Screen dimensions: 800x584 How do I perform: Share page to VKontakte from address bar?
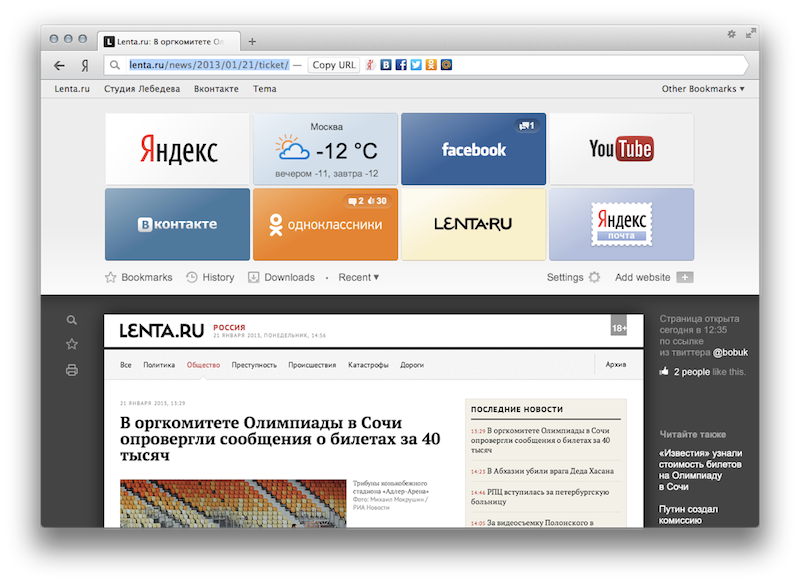coord(386,65)
